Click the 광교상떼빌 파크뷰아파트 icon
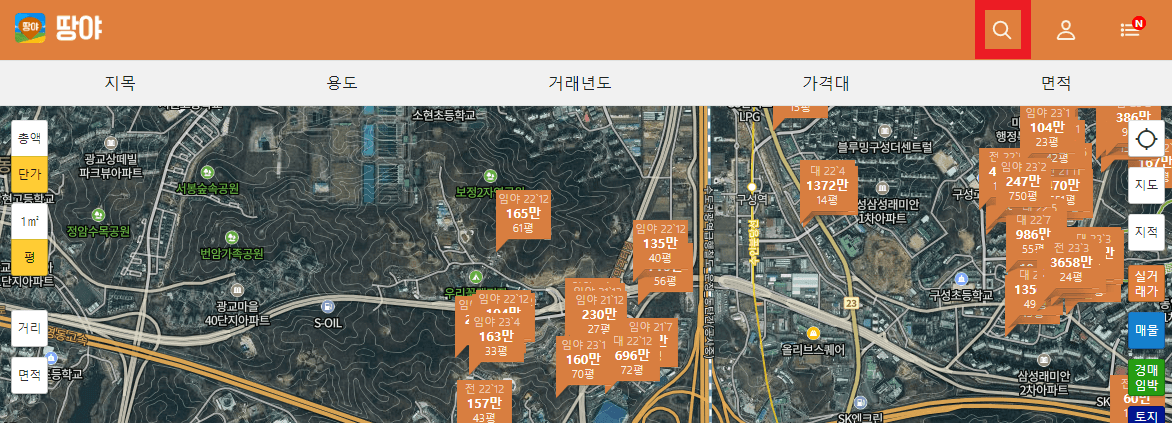1172x423 pixels. click(111, 142)
